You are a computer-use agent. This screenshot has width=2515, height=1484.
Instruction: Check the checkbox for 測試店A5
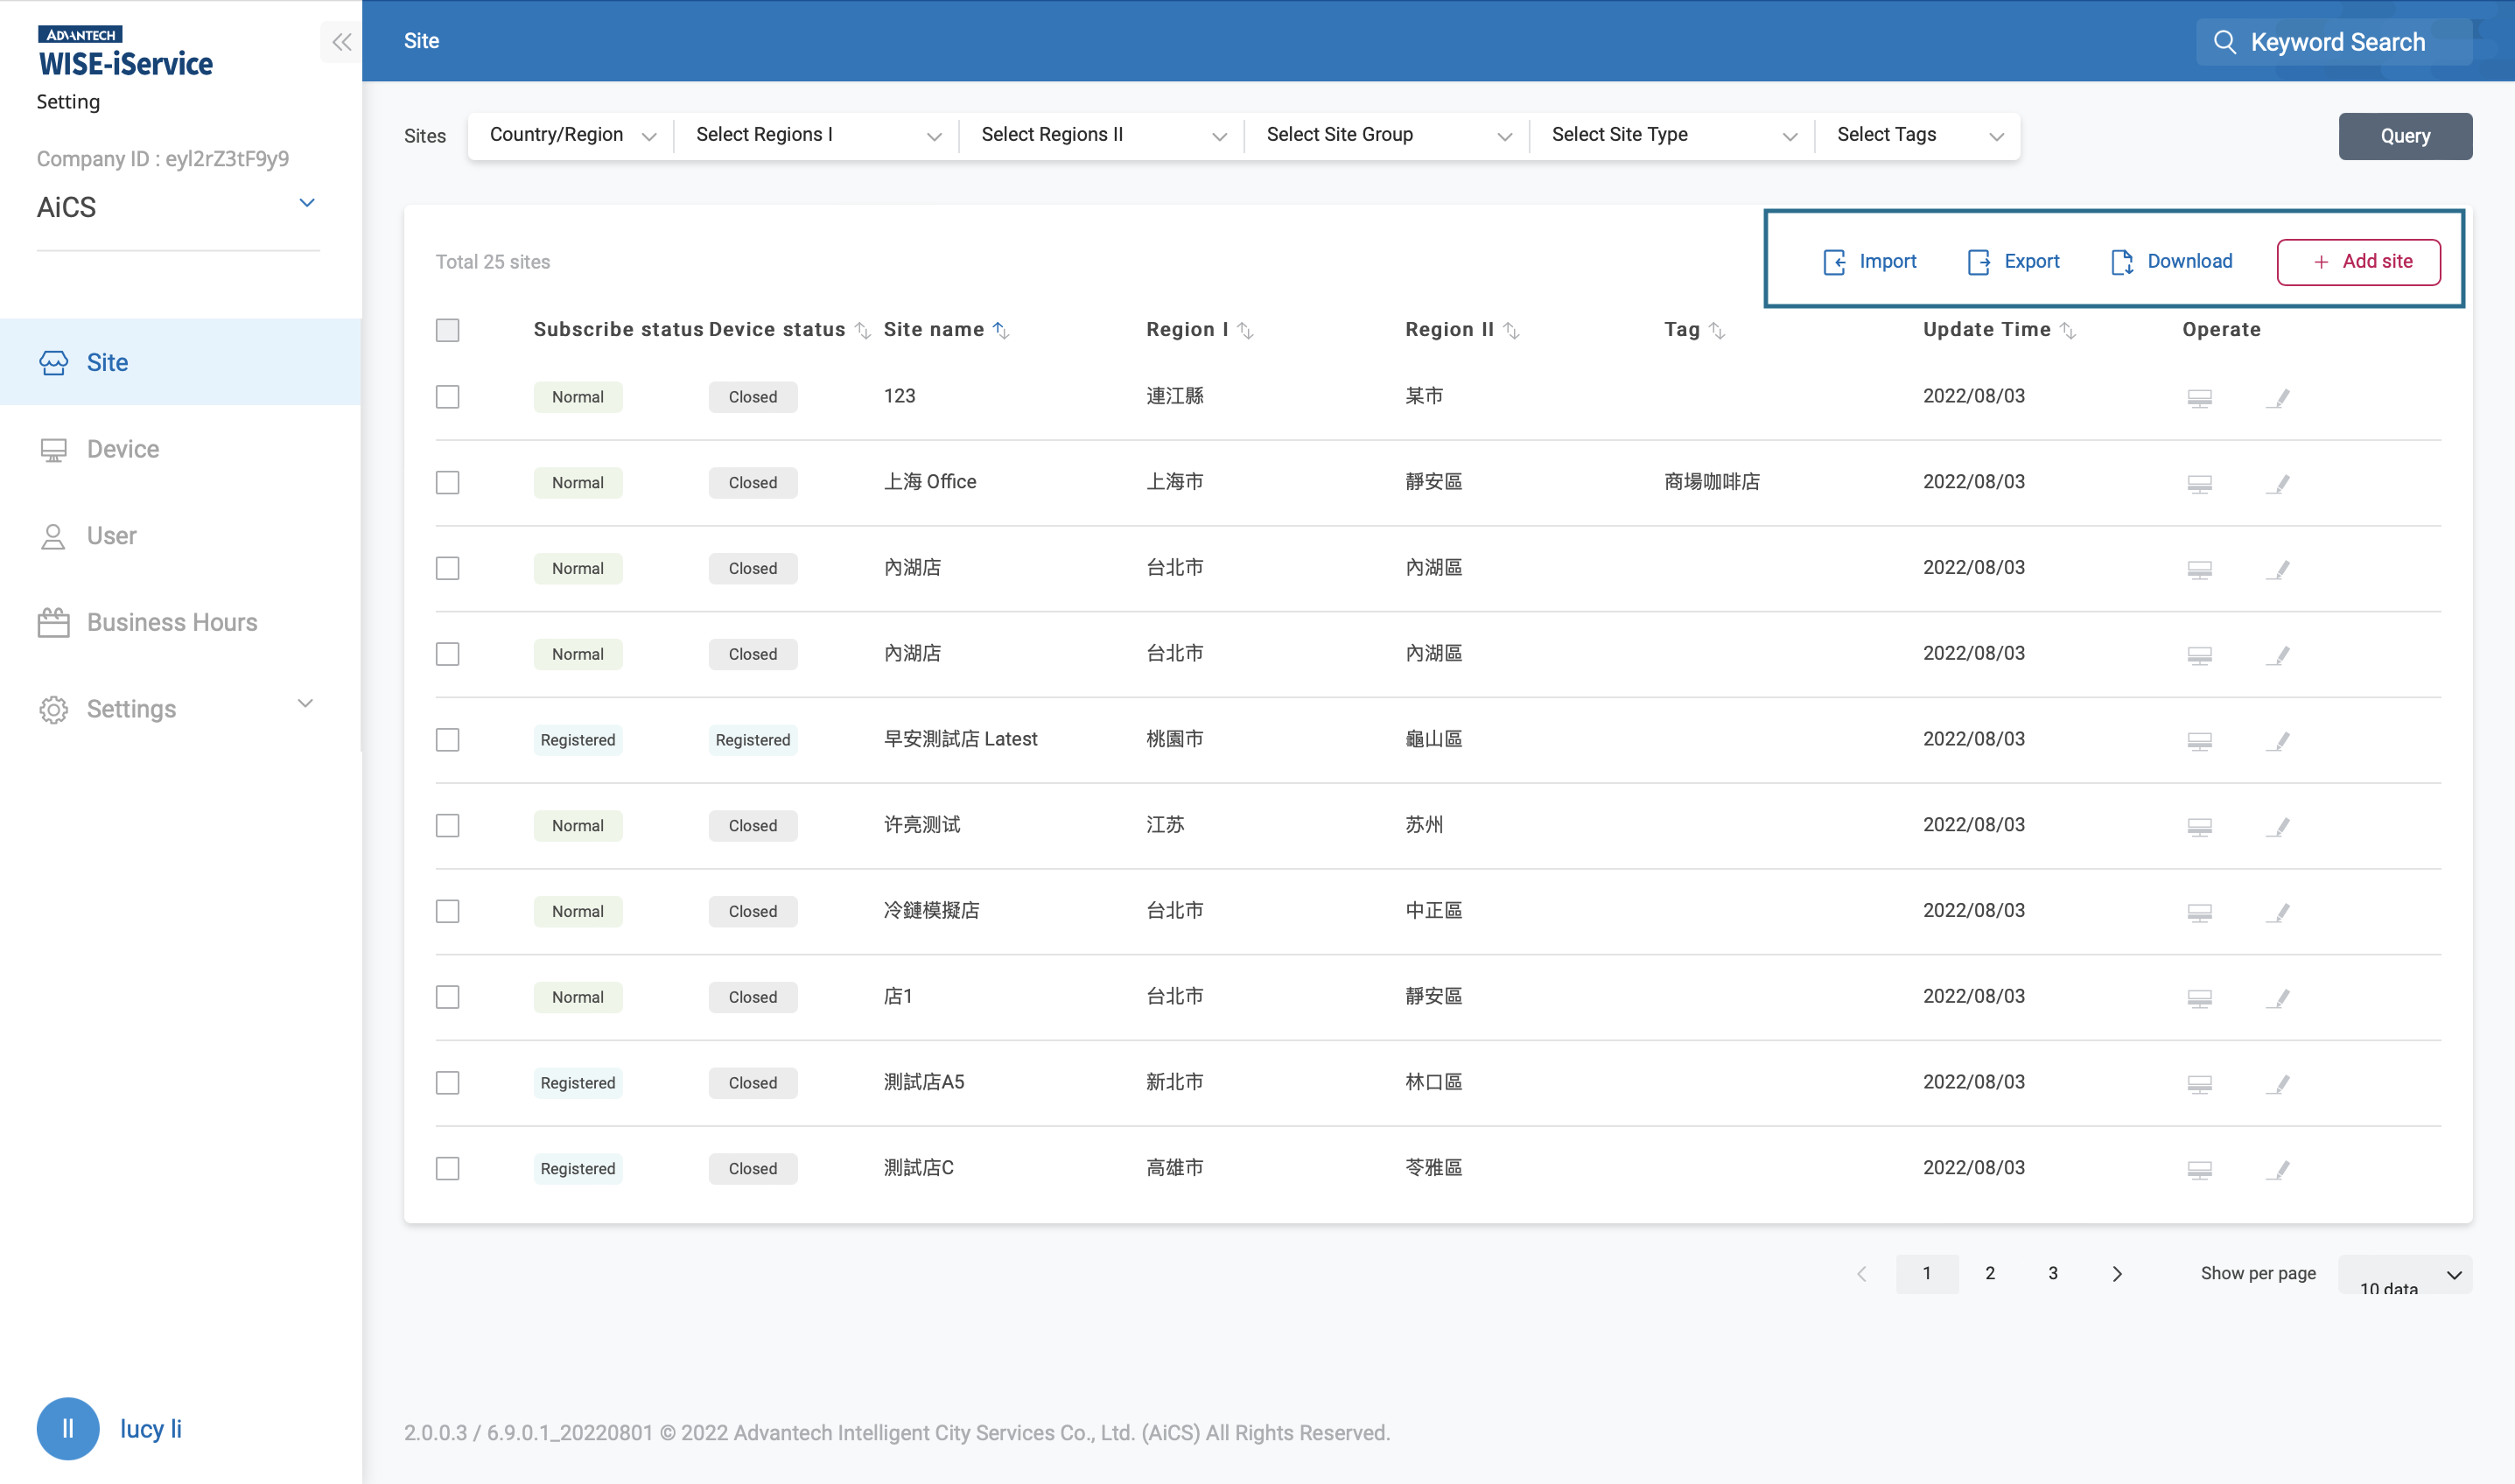(447, 1082)
